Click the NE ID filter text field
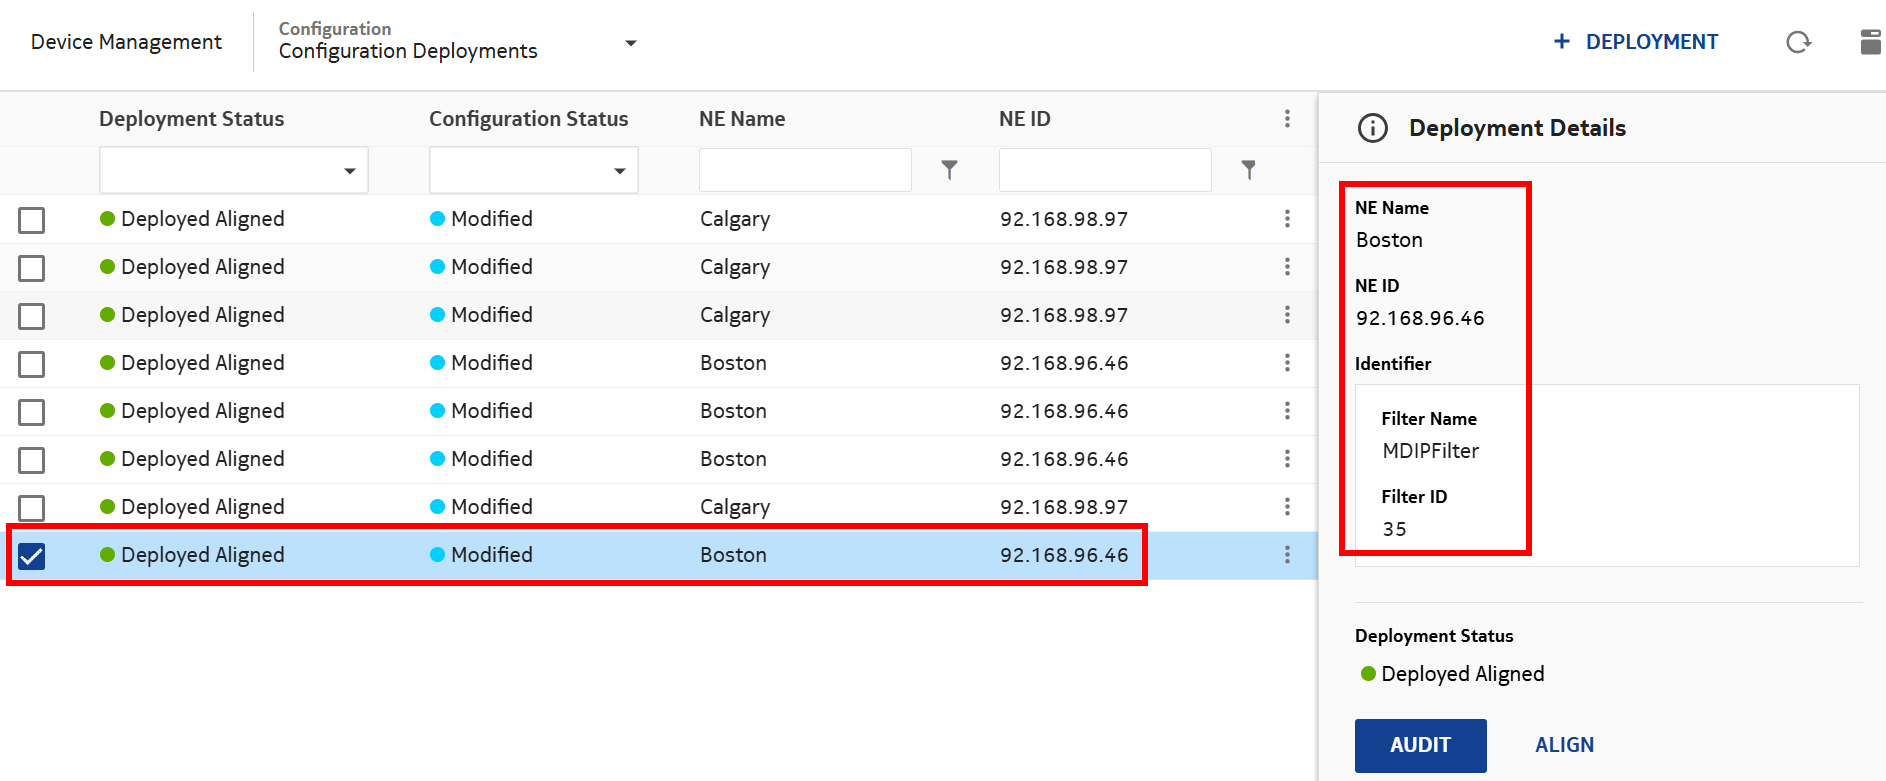 [x=1104, y=170]
